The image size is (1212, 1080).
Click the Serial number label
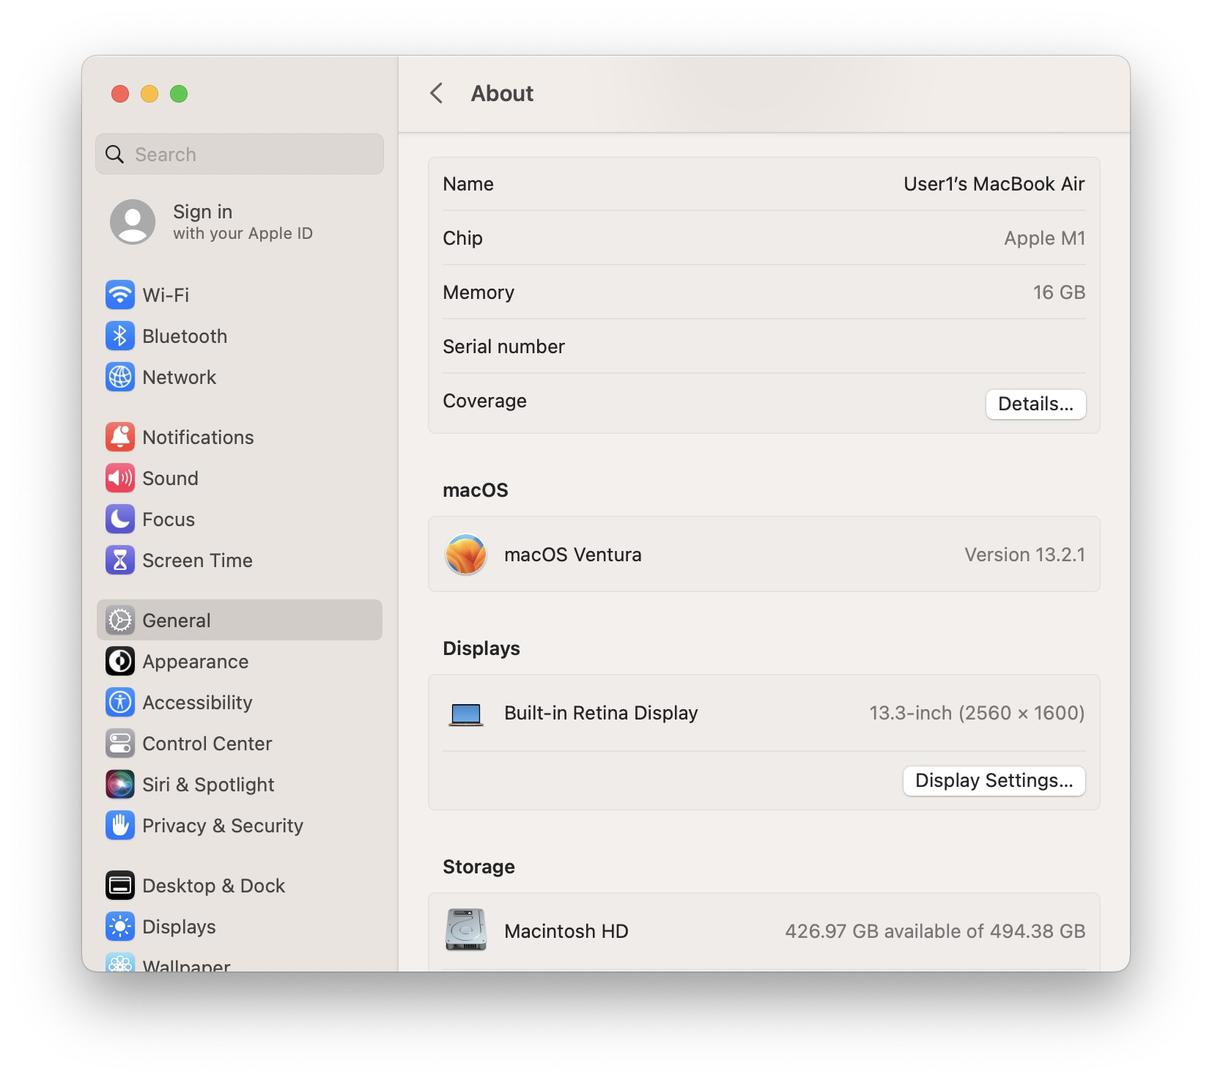click(504, 346)
